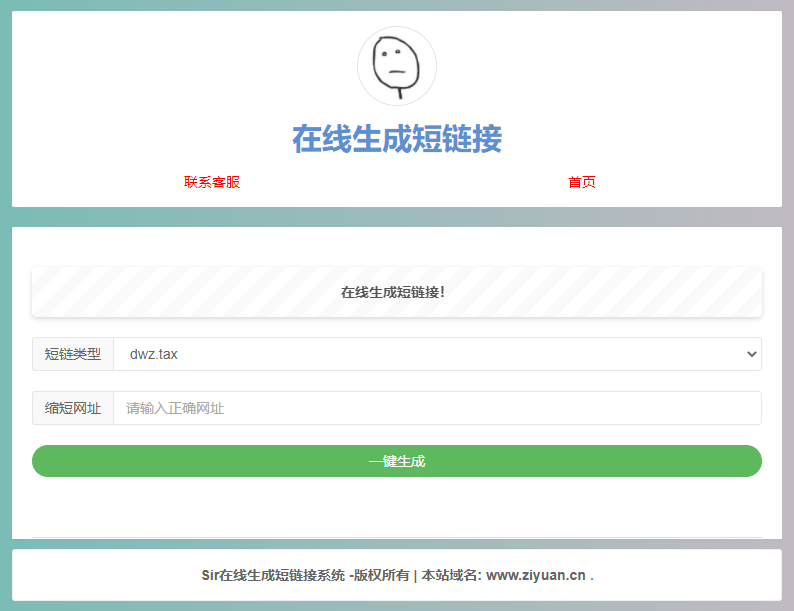Click the exclamation mark ending the notice banner
This screenshot has height=611, width=794.
click(x=442, y=292)
